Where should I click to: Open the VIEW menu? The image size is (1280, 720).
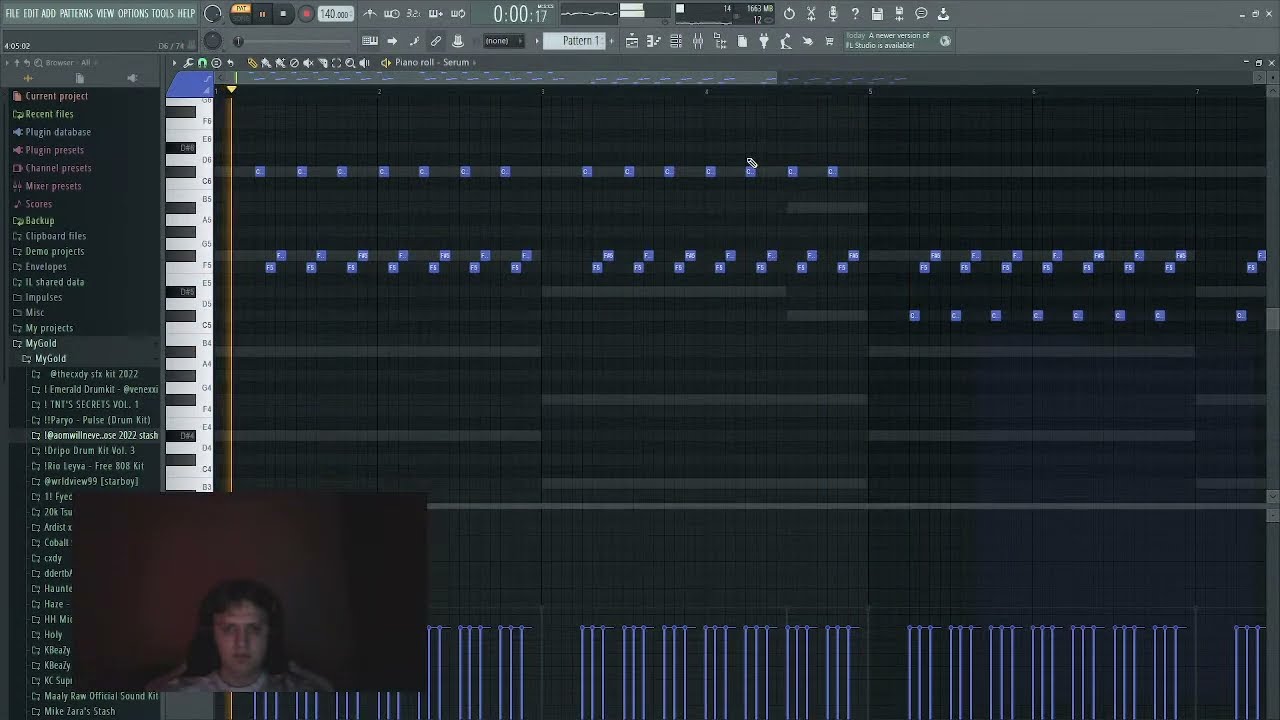tap(105, 13)
